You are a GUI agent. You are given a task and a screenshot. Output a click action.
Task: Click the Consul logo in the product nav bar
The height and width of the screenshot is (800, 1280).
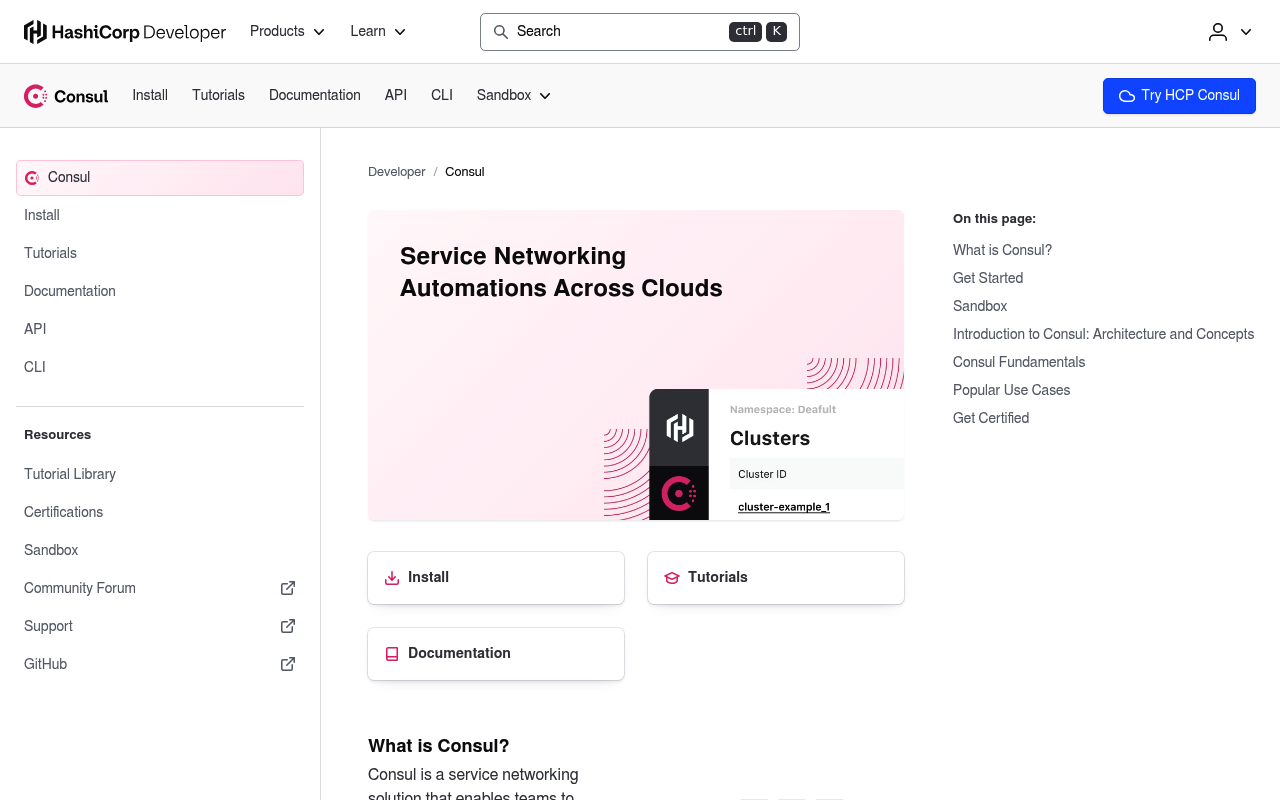(66, 96)
